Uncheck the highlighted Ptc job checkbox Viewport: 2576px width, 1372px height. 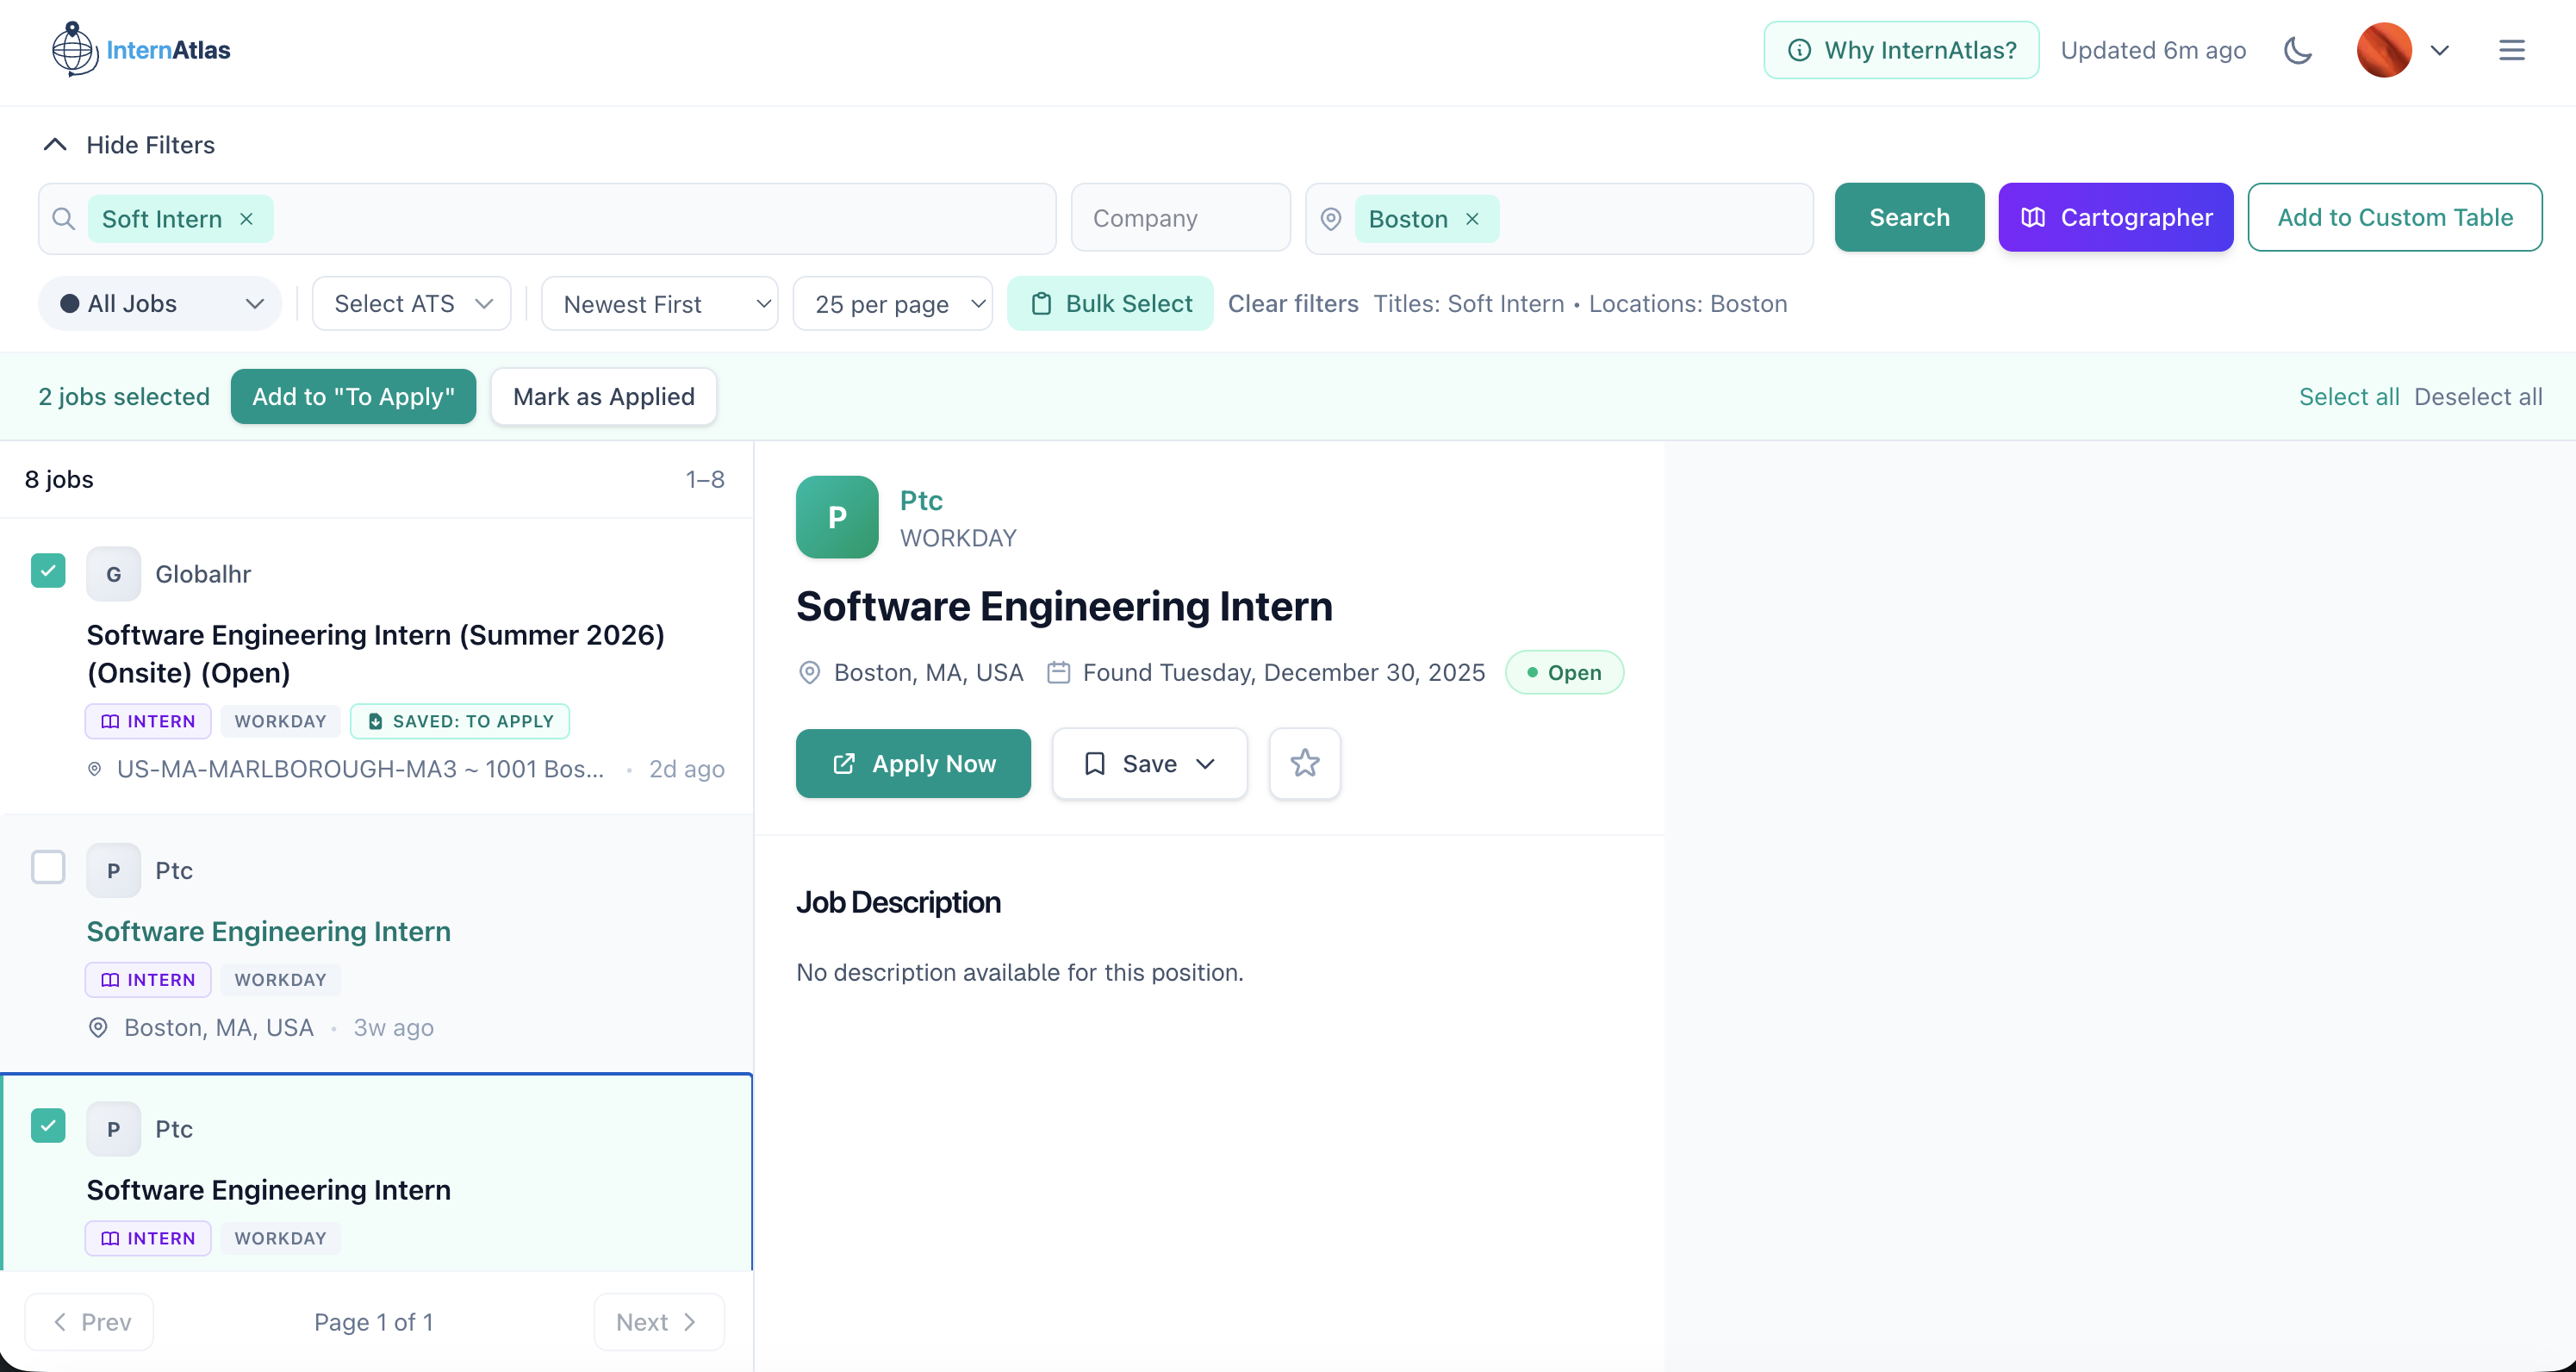(x=48, y=1126)
